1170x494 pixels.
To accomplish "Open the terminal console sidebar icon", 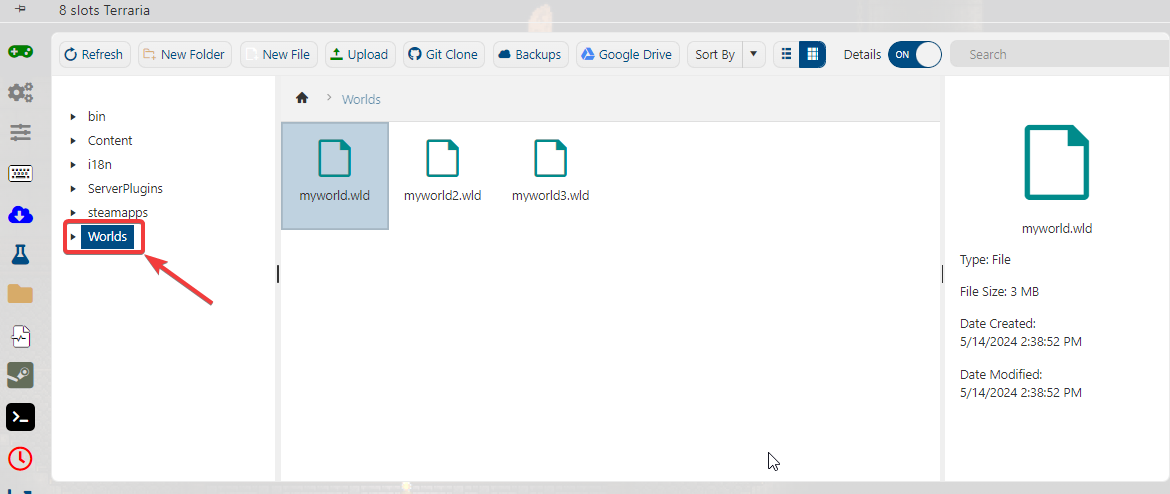I will (x=20, y=417).
